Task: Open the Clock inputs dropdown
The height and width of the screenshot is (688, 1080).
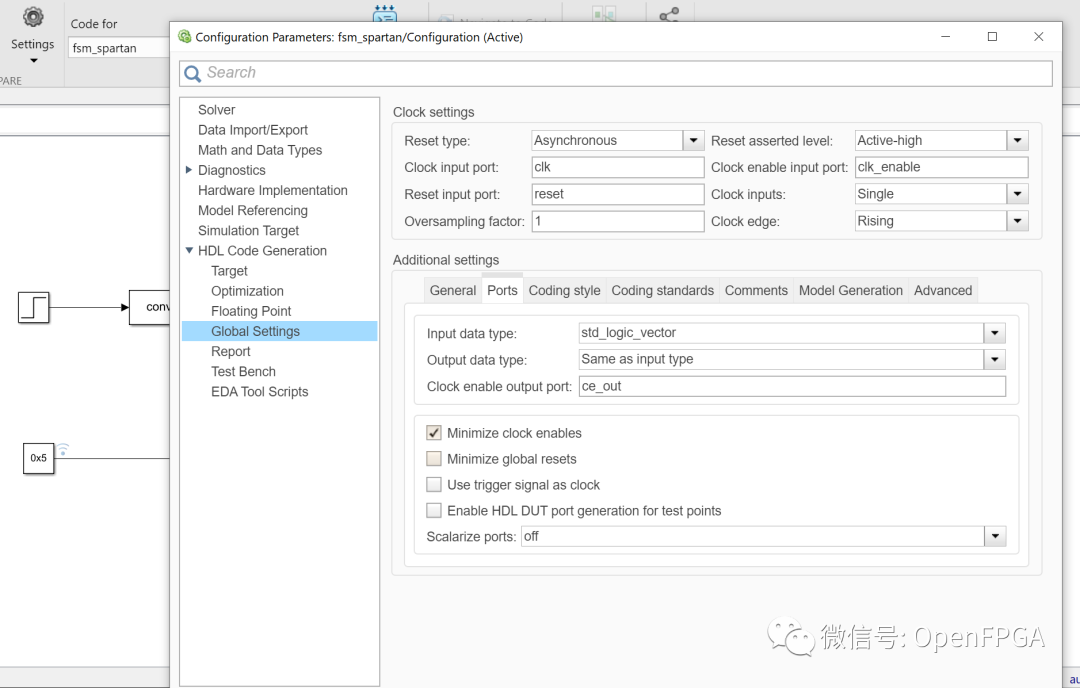Action: (1017, 194)
